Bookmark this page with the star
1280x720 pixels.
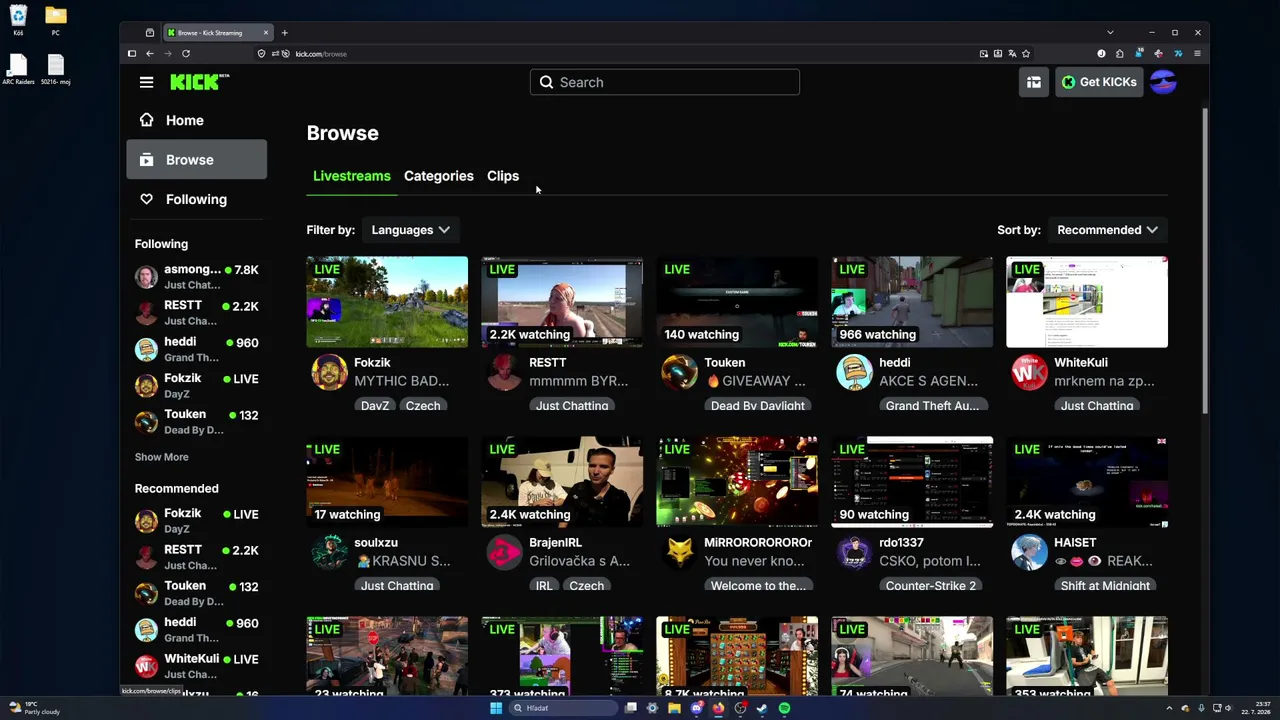[x=1026, y=53]
